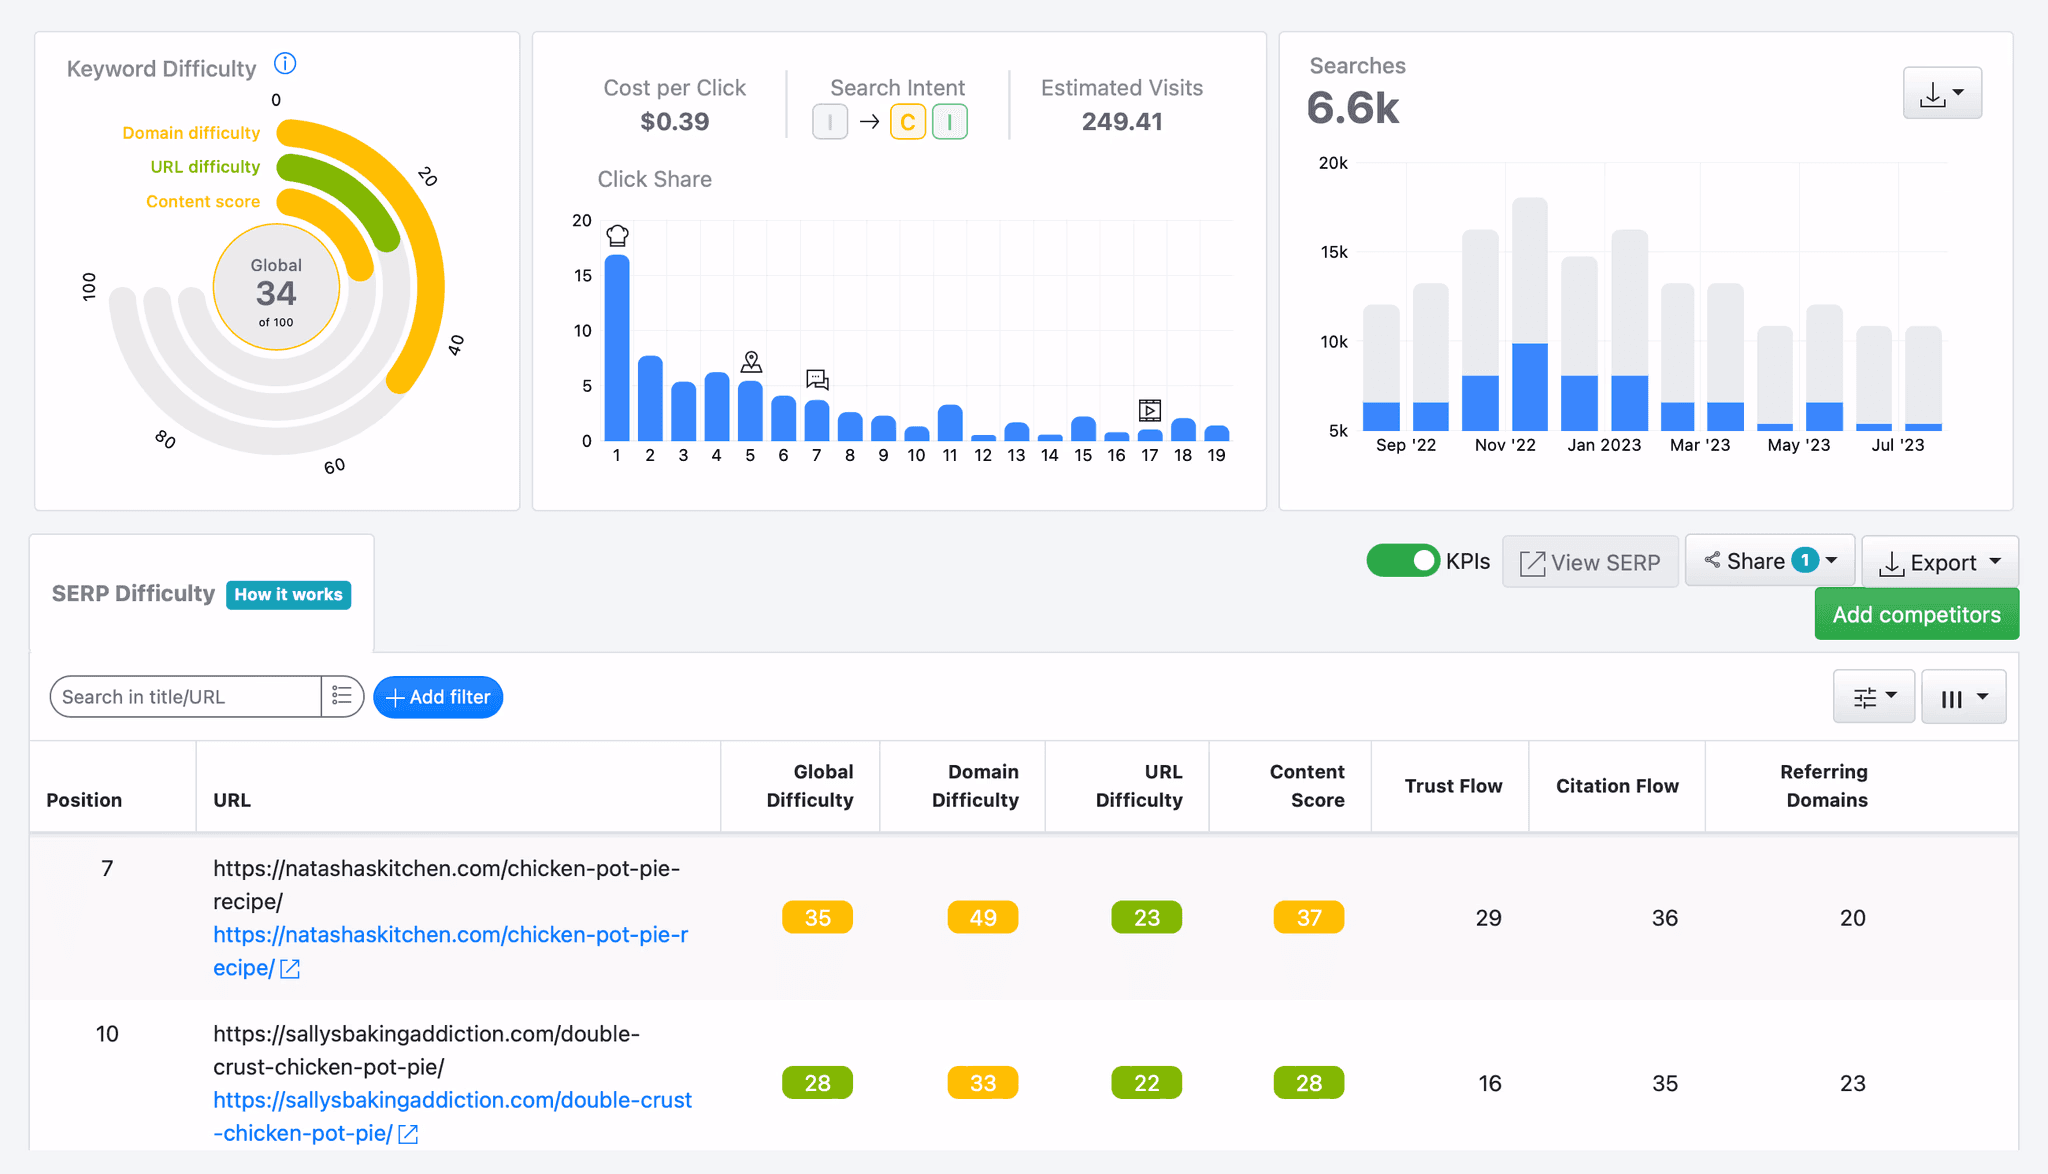Open the Searches download dropdown
Image resolution: width=2048 pixels, height=1174 pixels.
pyautogui.click(x=1942, y=93)
